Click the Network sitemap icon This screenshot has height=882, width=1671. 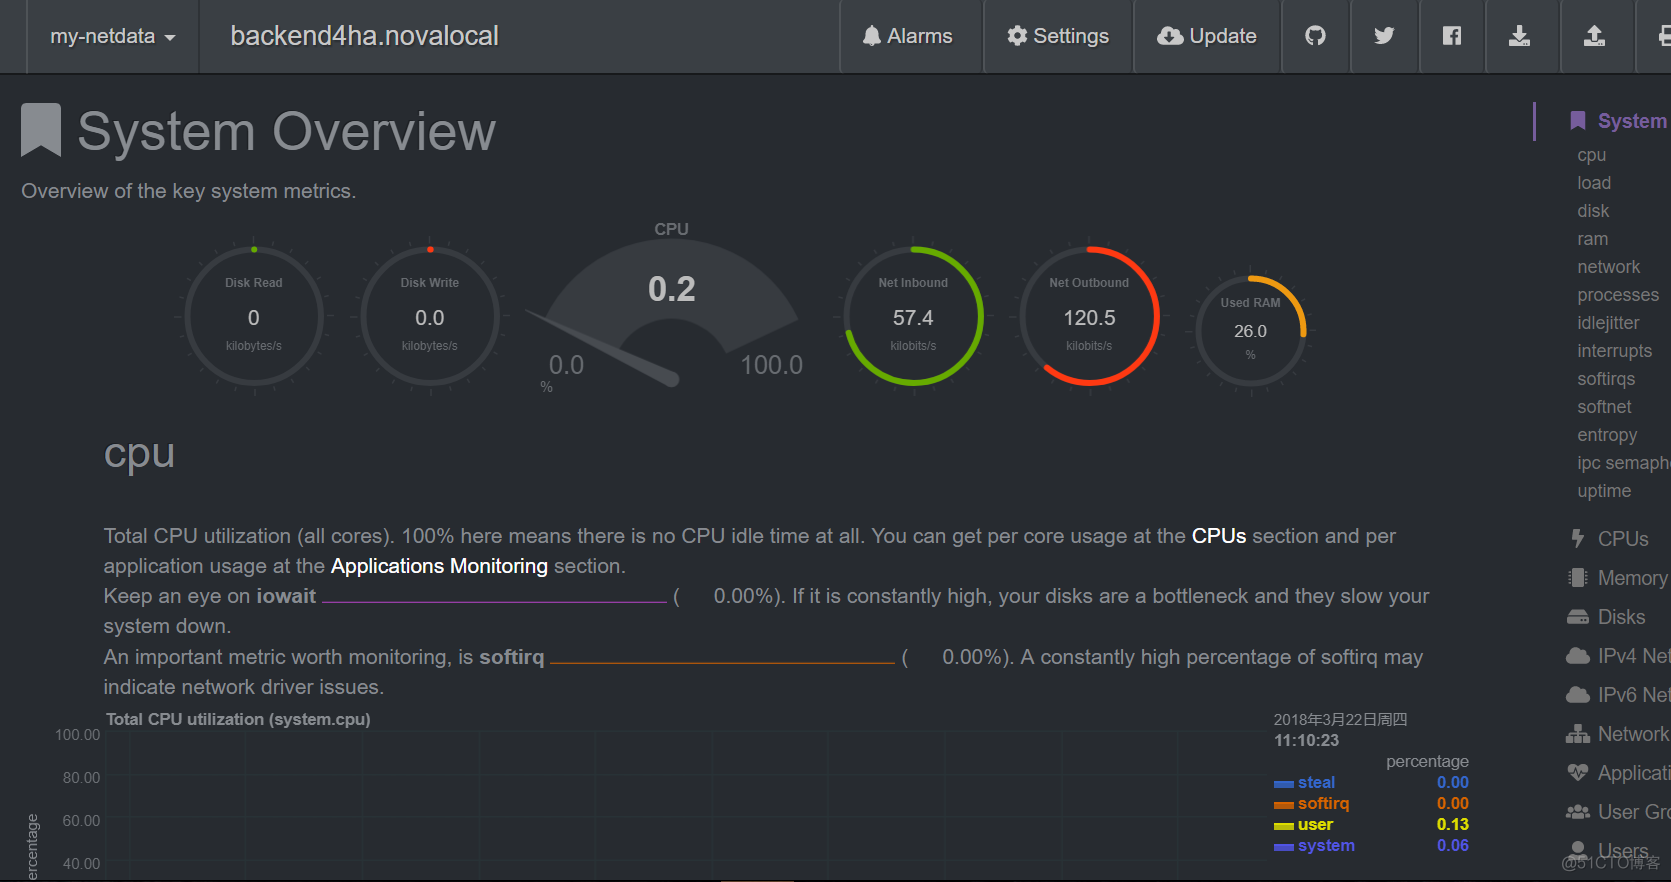click(x=1577, y=734)
